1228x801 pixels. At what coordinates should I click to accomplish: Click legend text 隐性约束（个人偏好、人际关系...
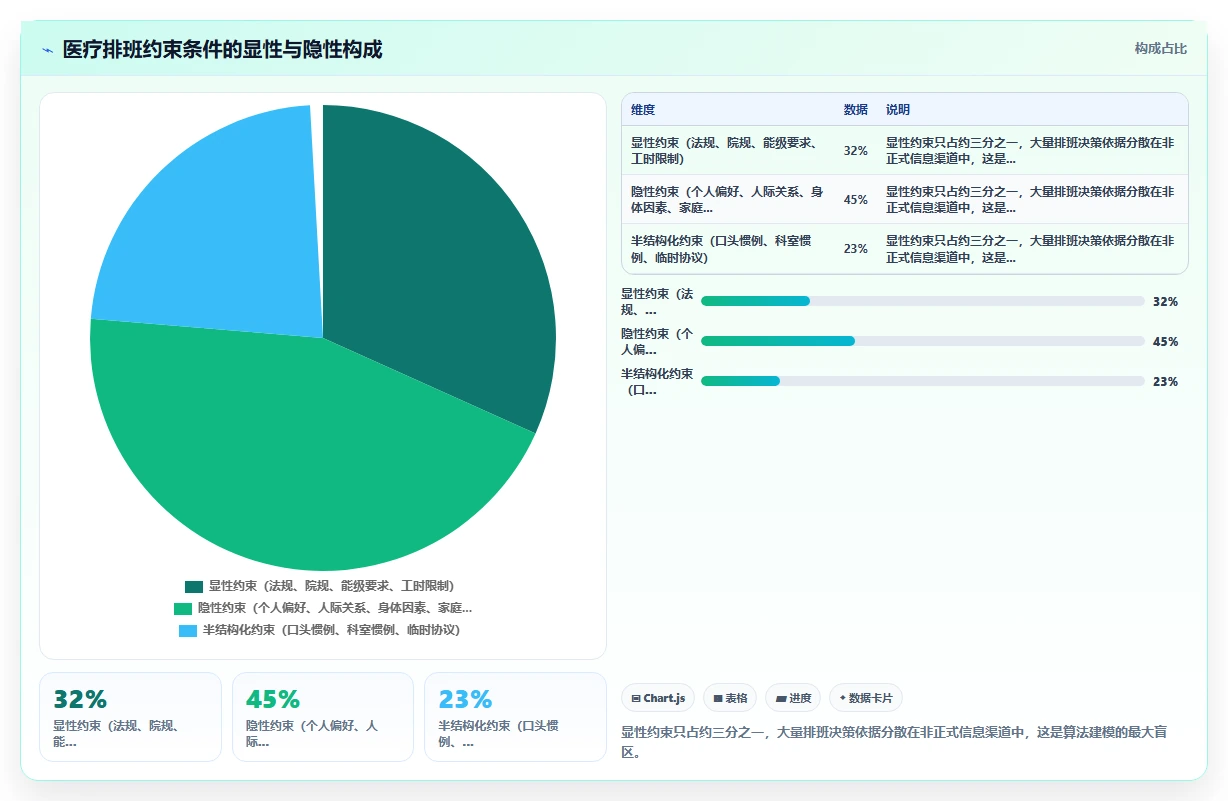335,609
